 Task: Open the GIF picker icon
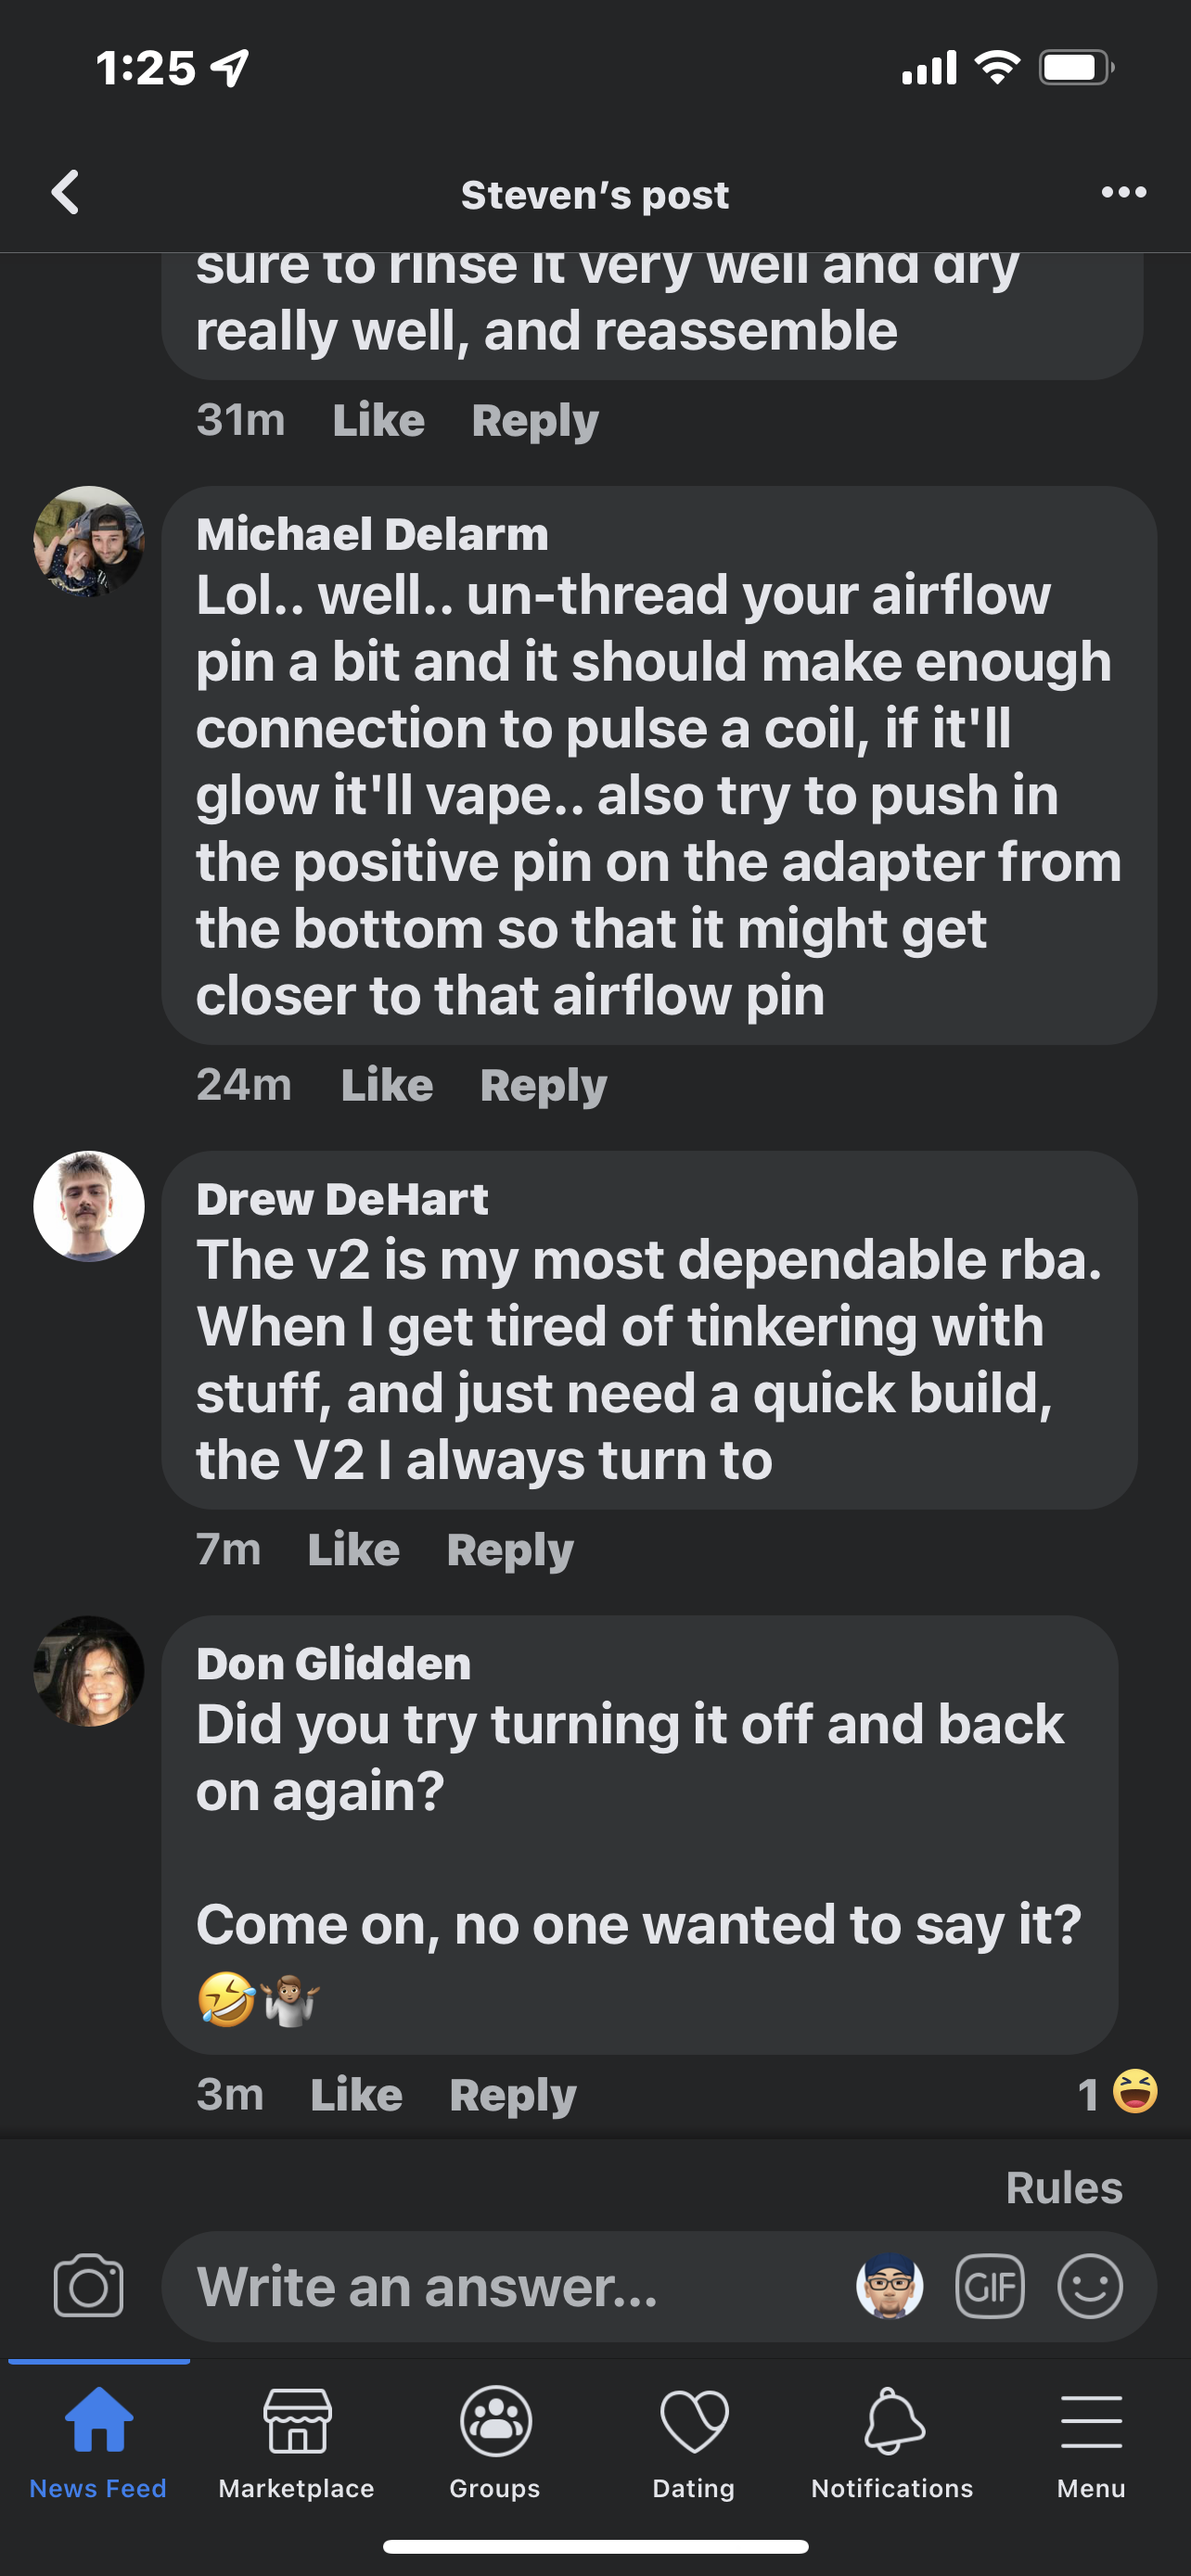tap(990, 2286)
